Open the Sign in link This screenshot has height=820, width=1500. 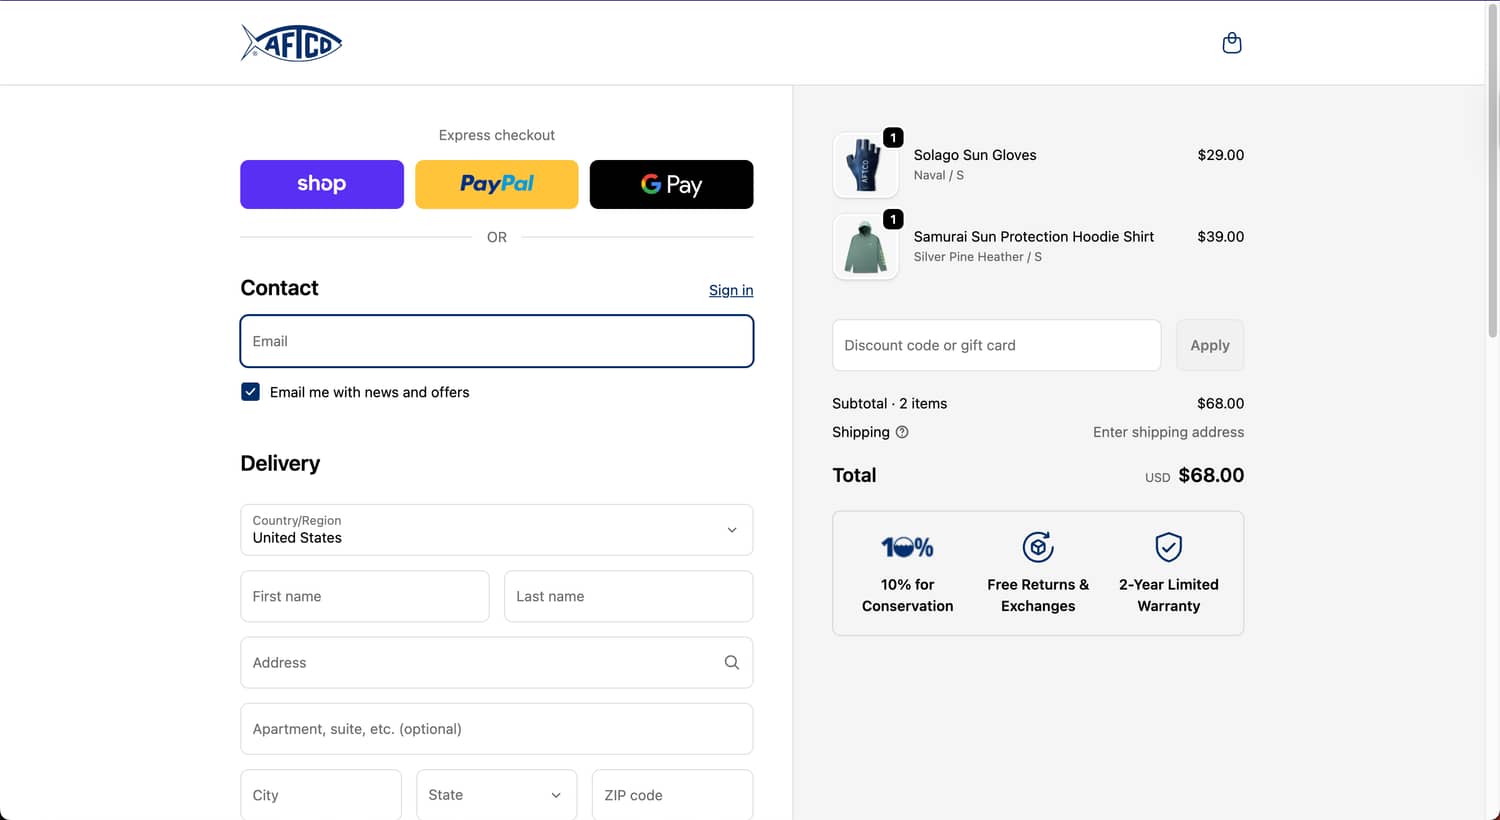pos(731,290)
